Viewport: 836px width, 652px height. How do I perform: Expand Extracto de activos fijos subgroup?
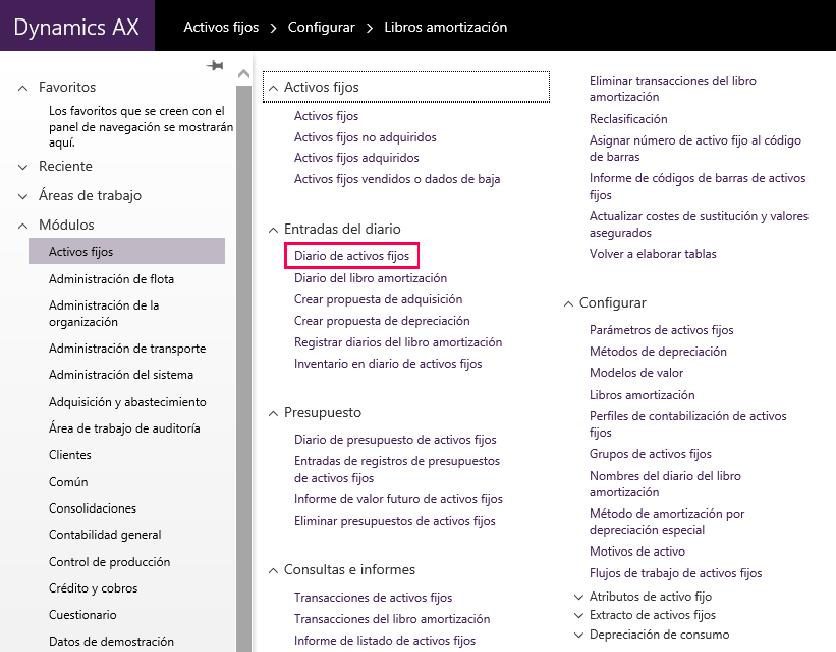click(578, 615)
